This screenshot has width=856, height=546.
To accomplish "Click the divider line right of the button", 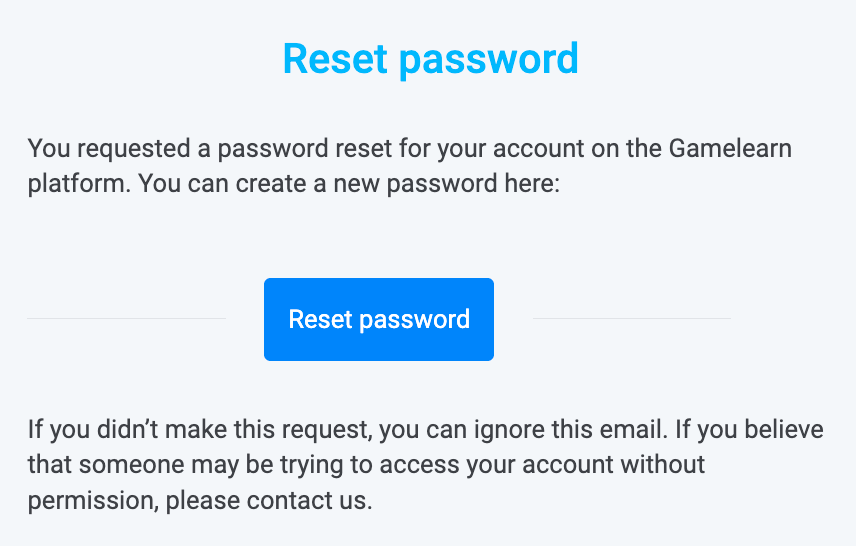I will coord(632,318).
